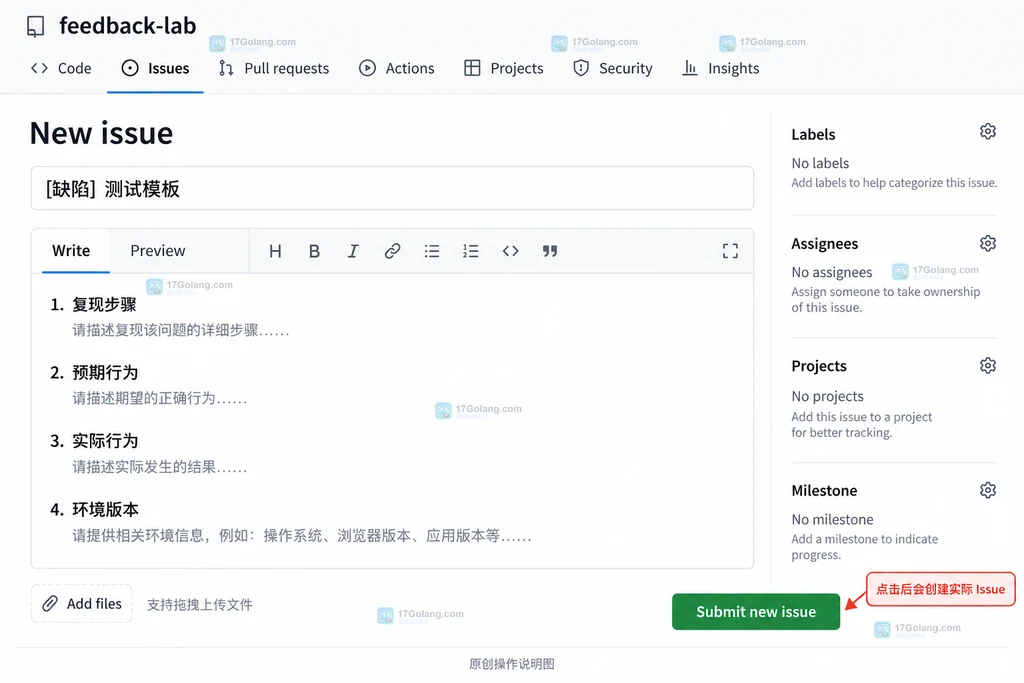Viewport: 1024px width, 683px height.
Task: Click the '预期行为' heading in the body
Action: [105, 373]
